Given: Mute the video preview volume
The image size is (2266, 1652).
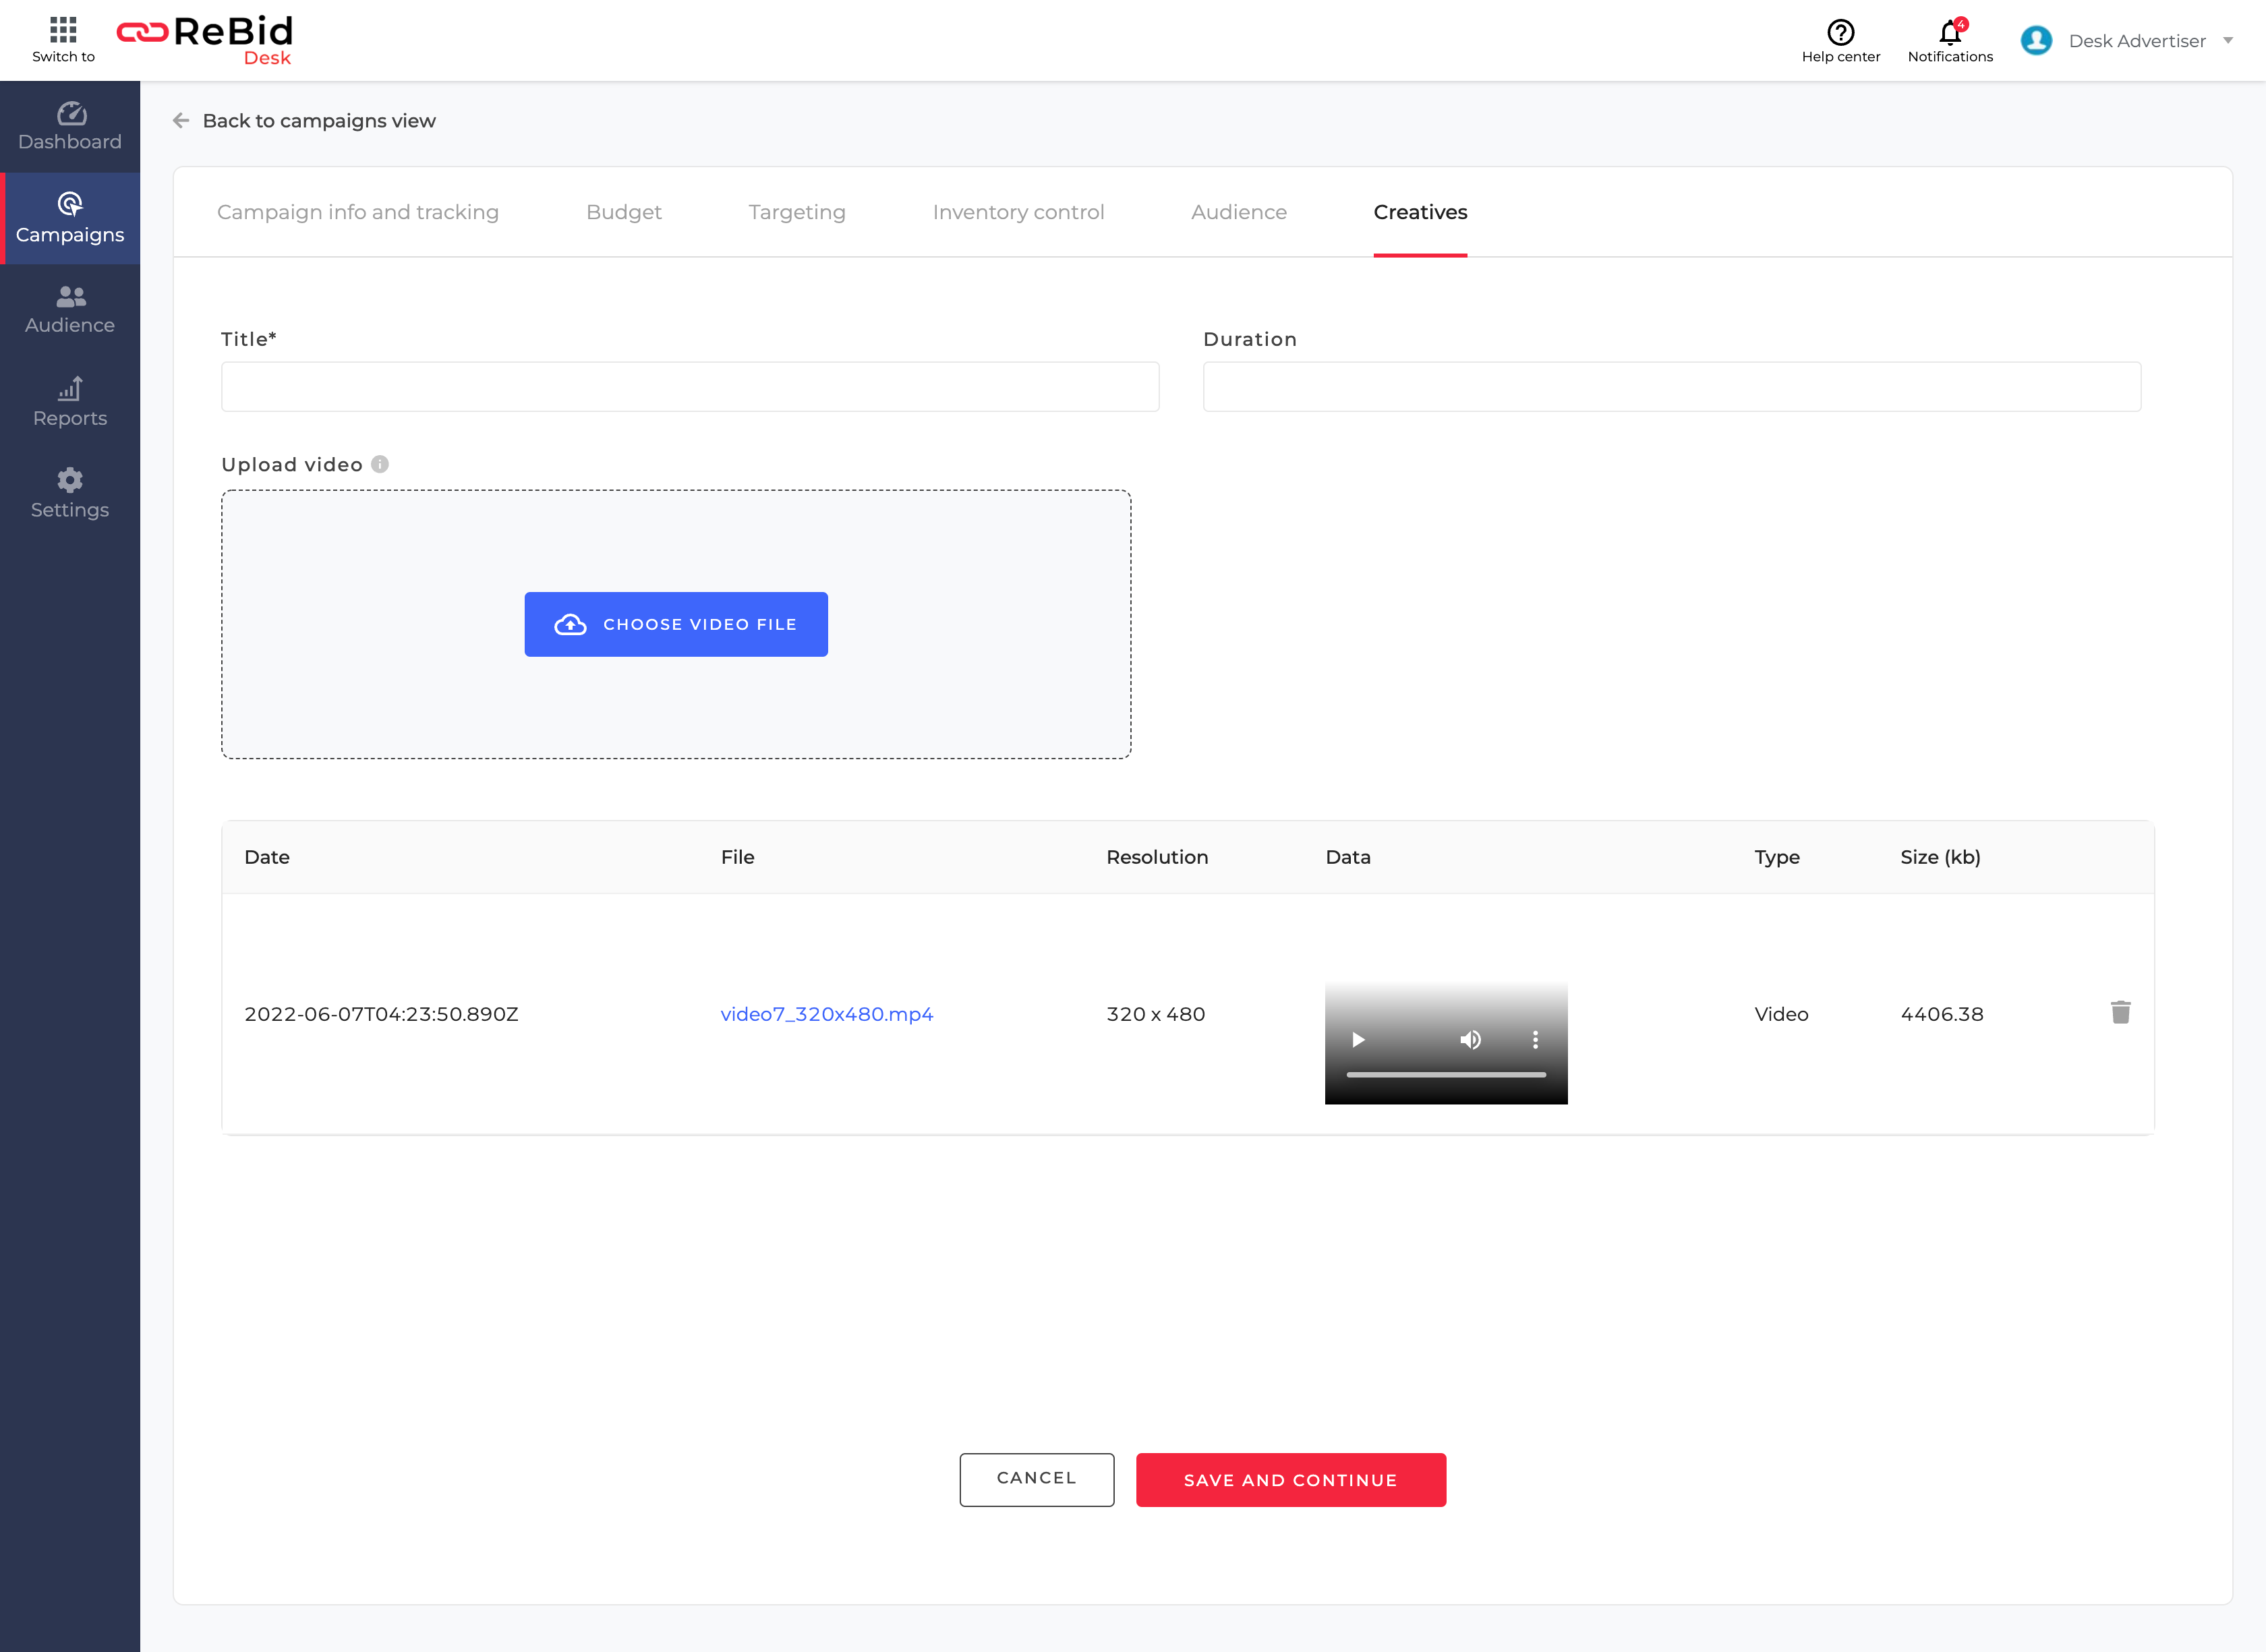Looking at the screenshot, I should pyautogui.click(x=1470, y=1040).
